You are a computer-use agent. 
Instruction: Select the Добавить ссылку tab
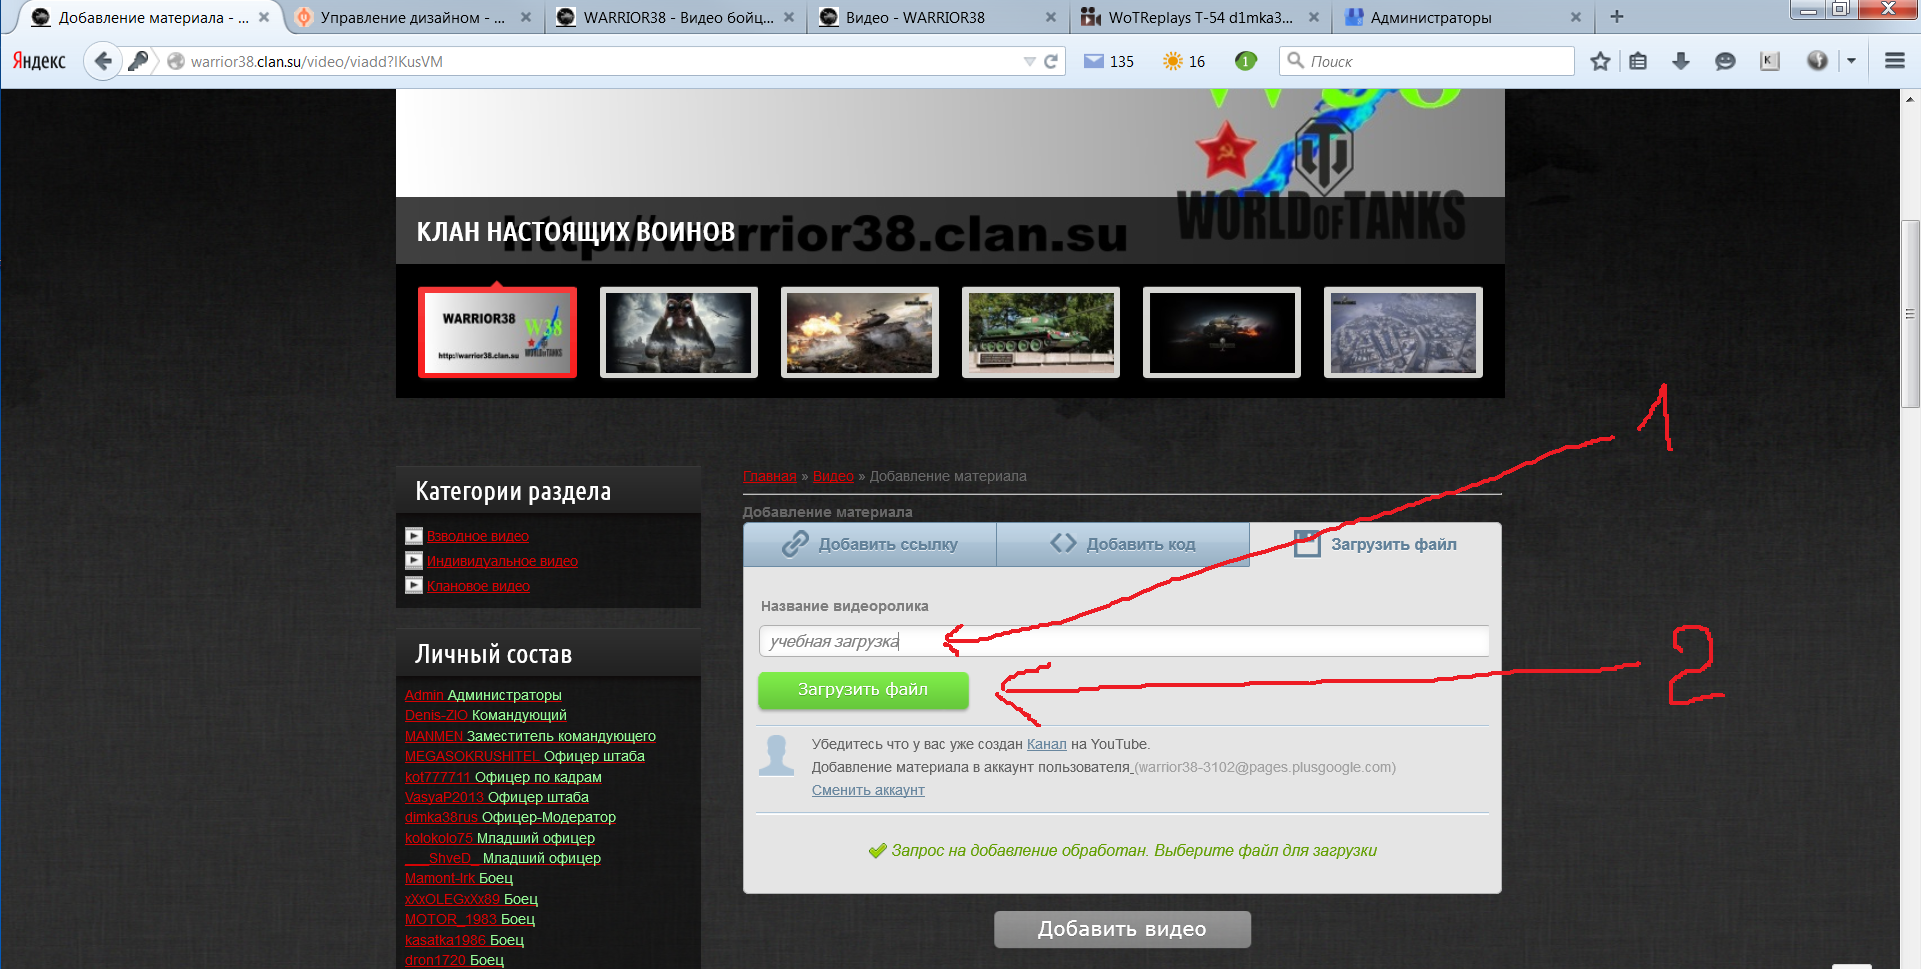pyautogui.click(x=869, y=544)
